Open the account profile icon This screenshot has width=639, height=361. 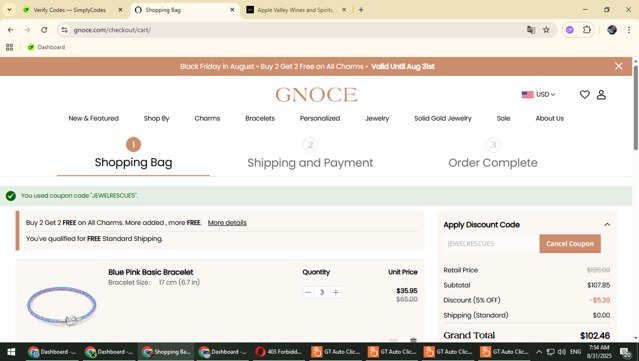(601, 95)
